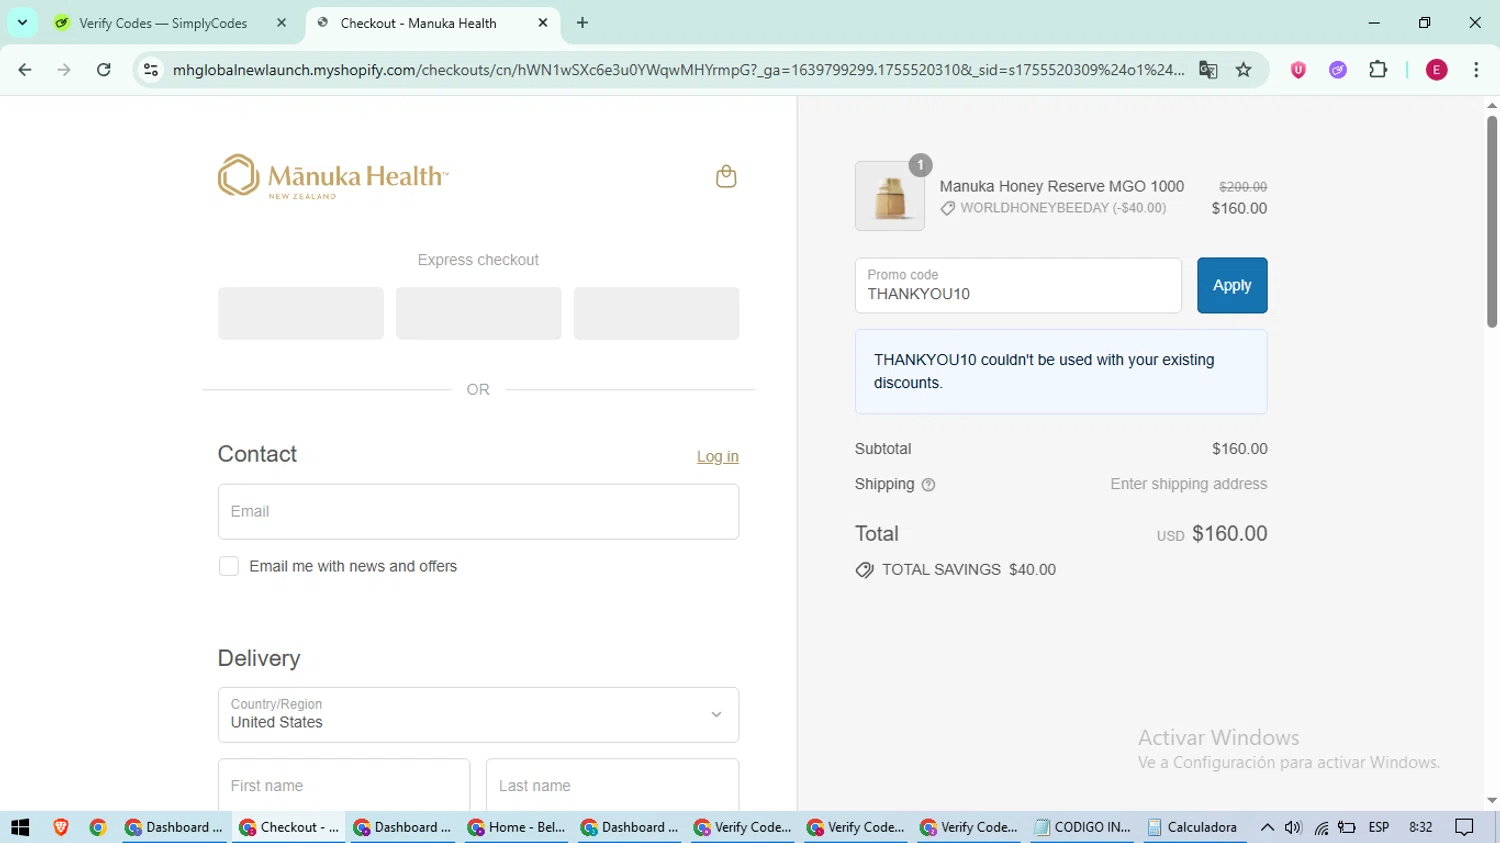Screen dimensions: 1500x843
Task: Open the tab search dropdown arrow
Action: click(22, 22)
